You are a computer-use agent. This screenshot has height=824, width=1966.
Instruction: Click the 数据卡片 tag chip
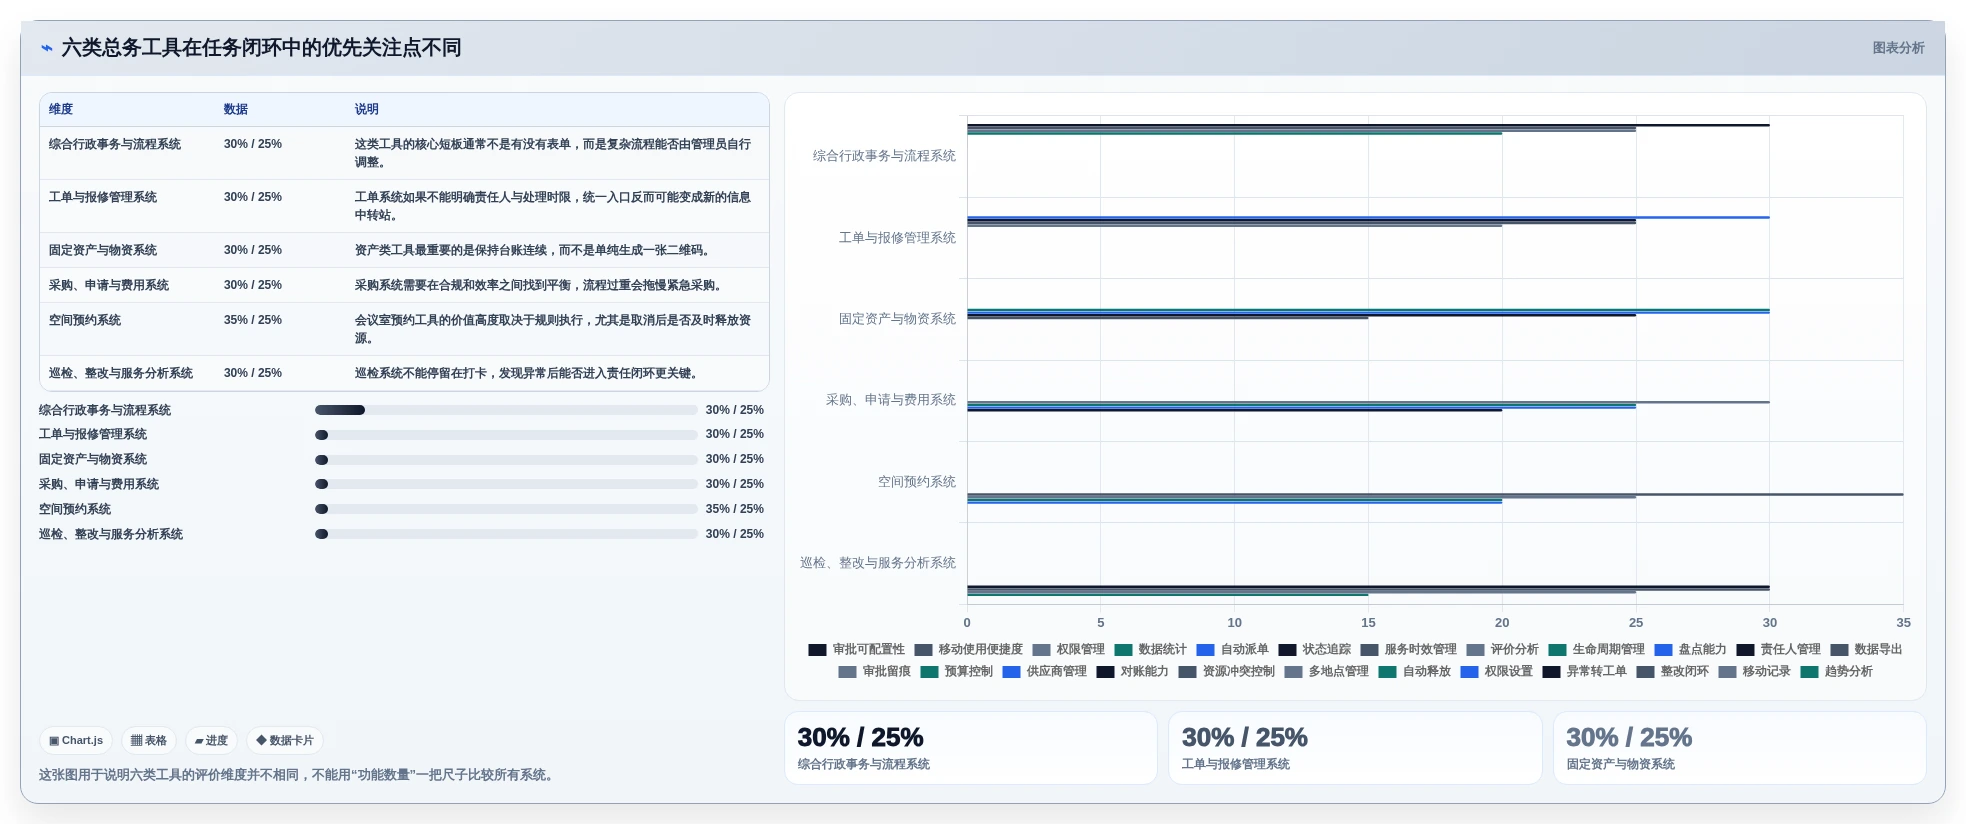285,741
